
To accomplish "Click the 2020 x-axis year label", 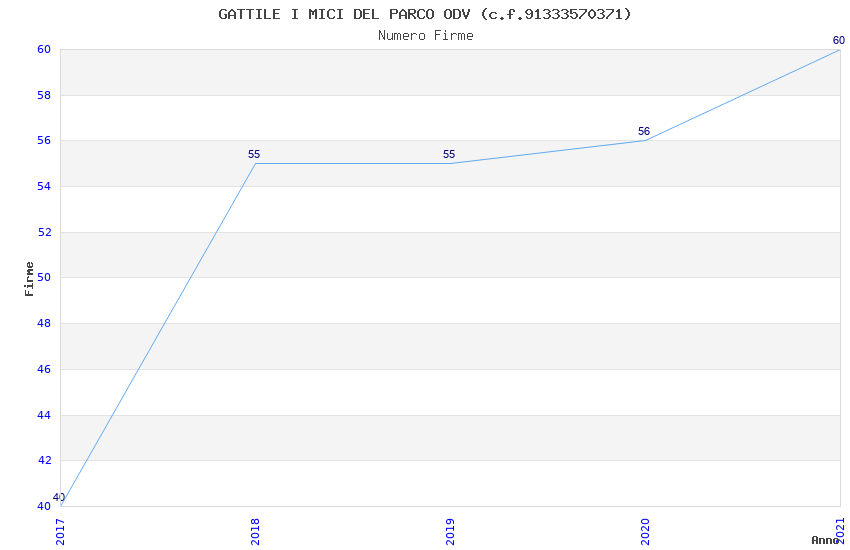I will tap(645, 531).
